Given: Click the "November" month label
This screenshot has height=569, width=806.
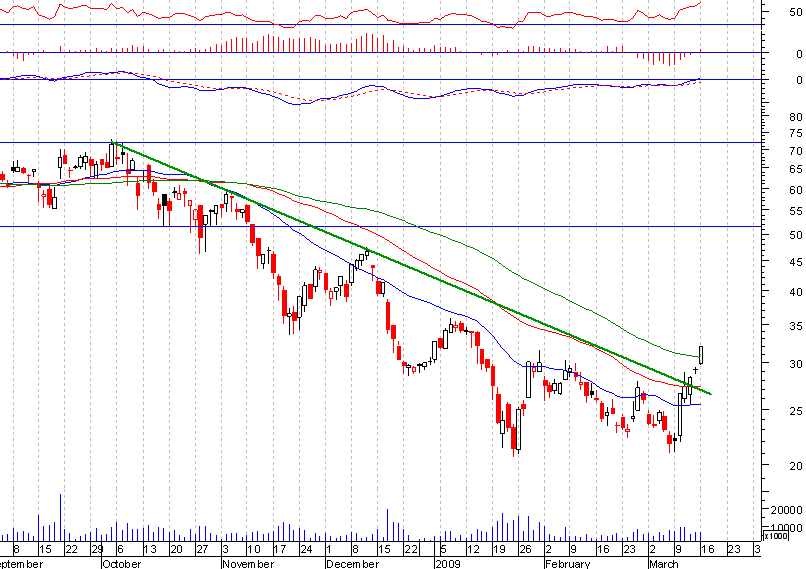Looking at the screenshot, I should click(x=248, y=563).
